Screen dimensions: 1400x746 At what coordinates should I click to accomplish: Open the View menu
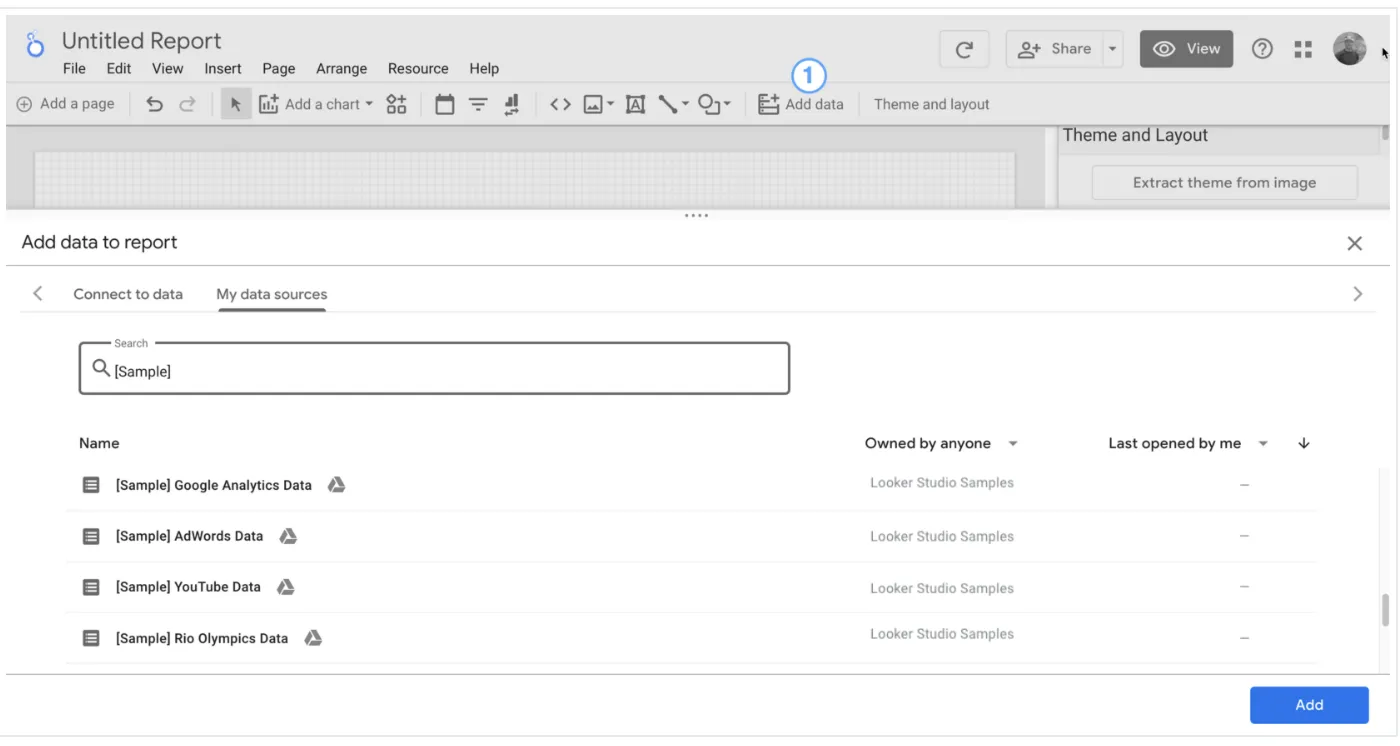[167, 69]
